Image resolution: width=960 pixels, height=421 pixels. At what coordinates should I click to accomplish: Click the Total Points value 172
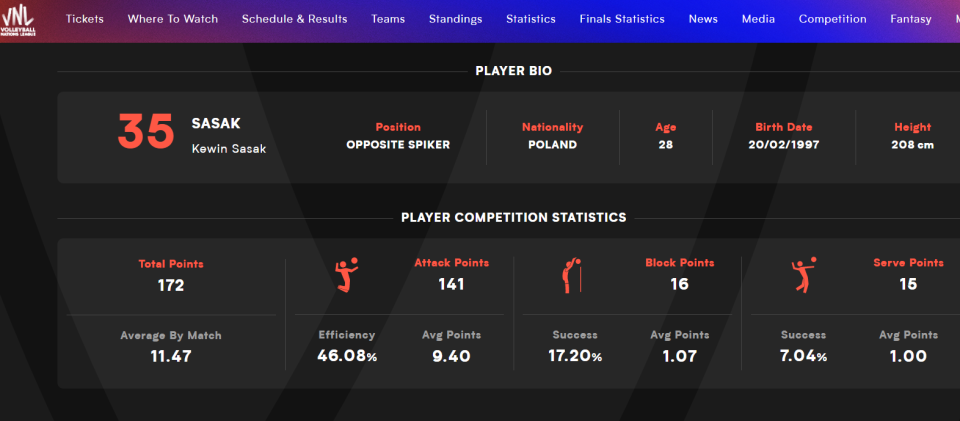(x=171, y=285)
